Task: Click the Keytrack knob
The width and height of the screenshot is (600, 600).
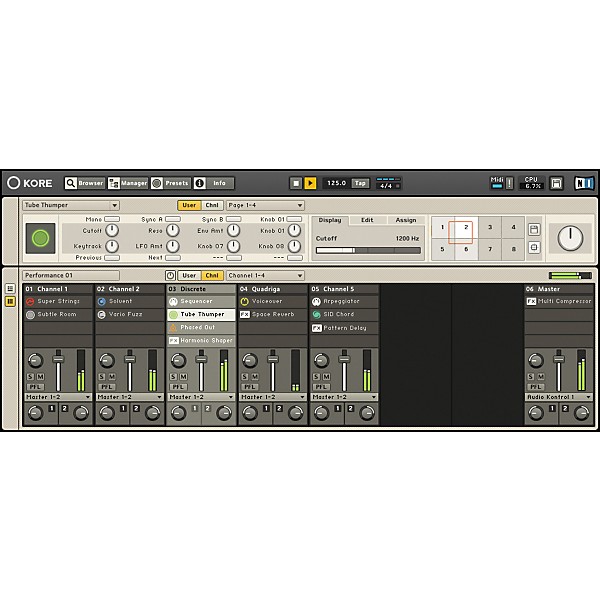Action: 112,246
